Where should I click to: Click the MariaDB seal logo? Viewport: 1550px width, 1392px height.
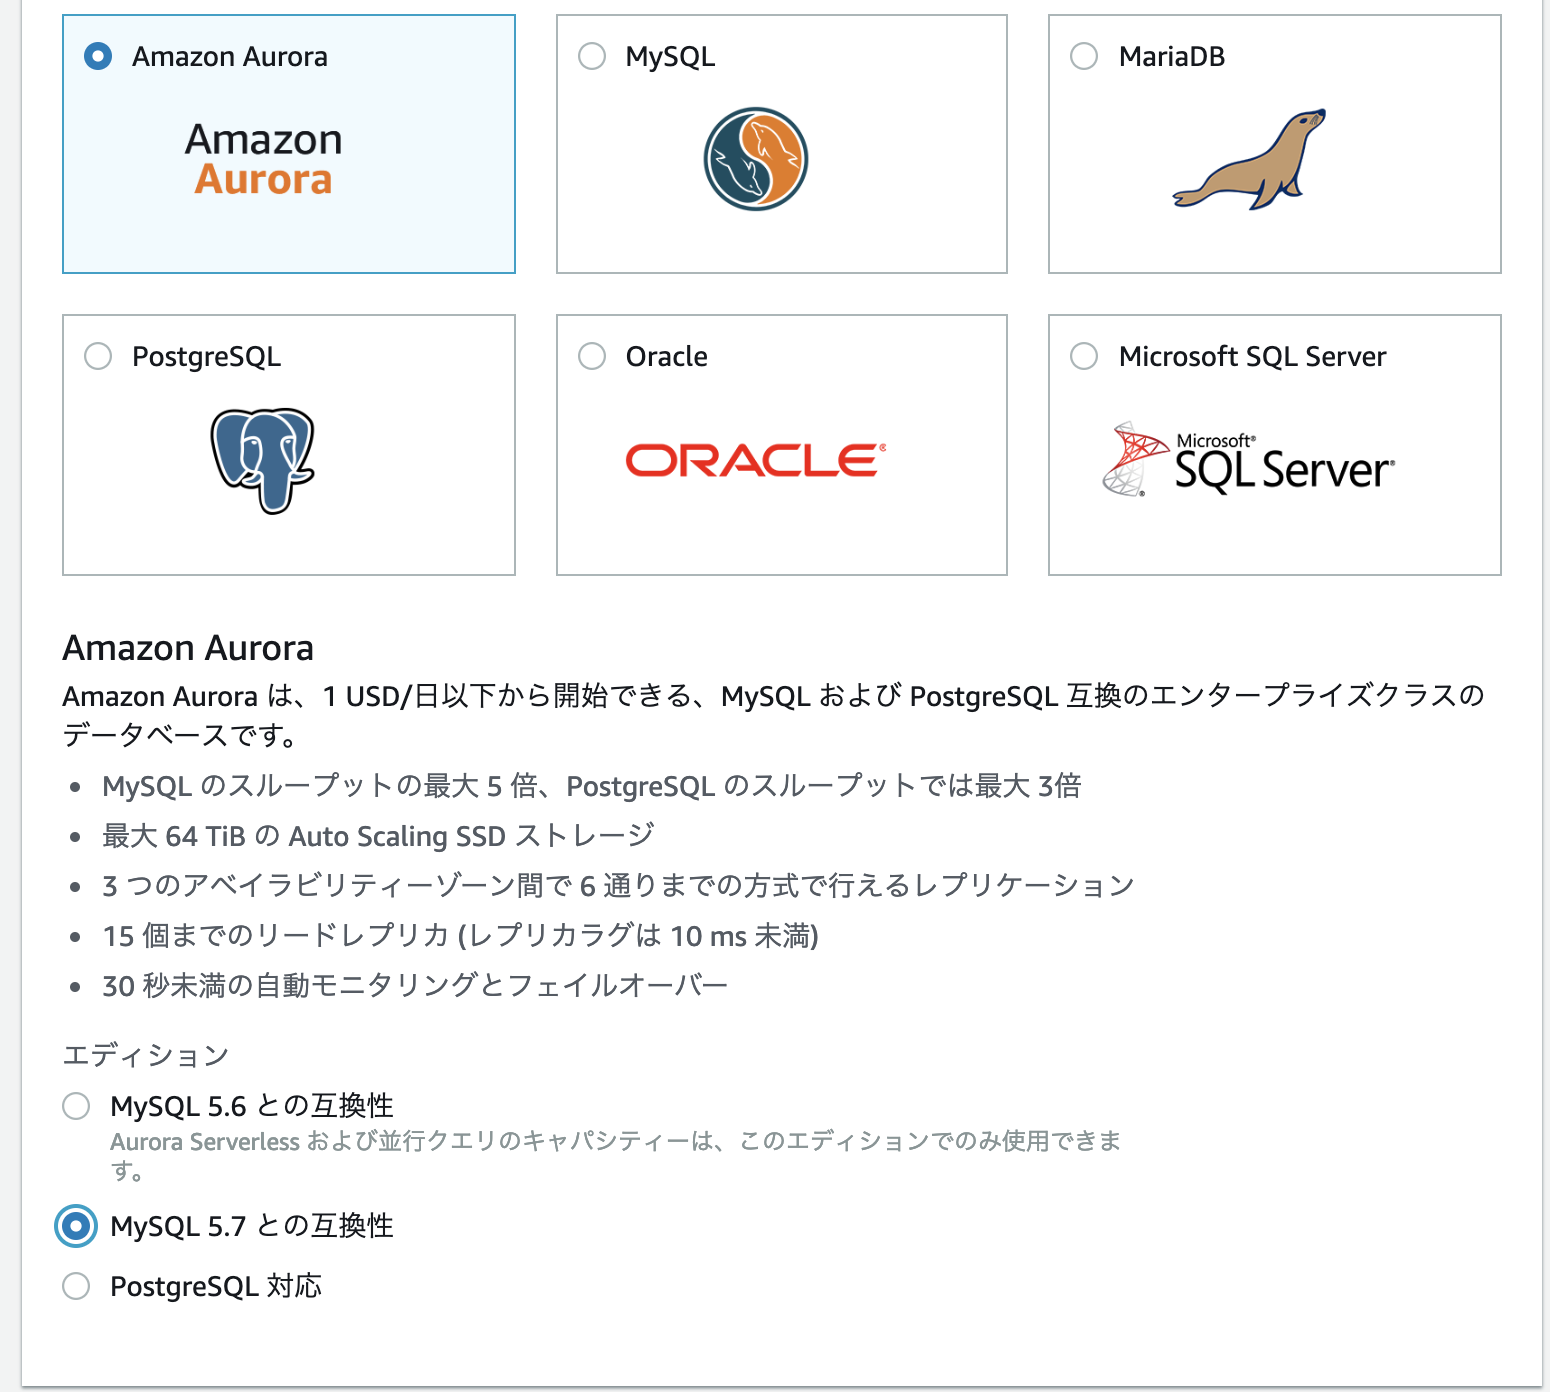[1250, 159]
